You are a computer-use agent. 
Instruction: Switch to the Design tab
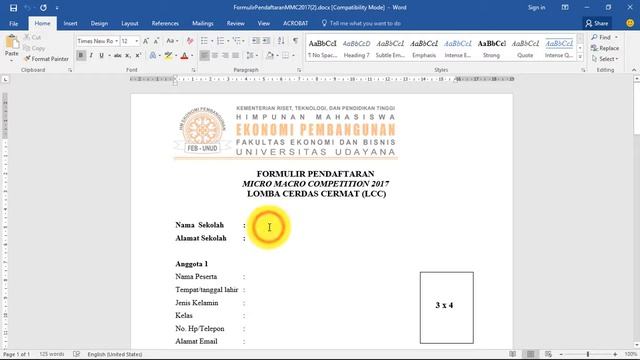pyautogui.click(x=99, y=23)
